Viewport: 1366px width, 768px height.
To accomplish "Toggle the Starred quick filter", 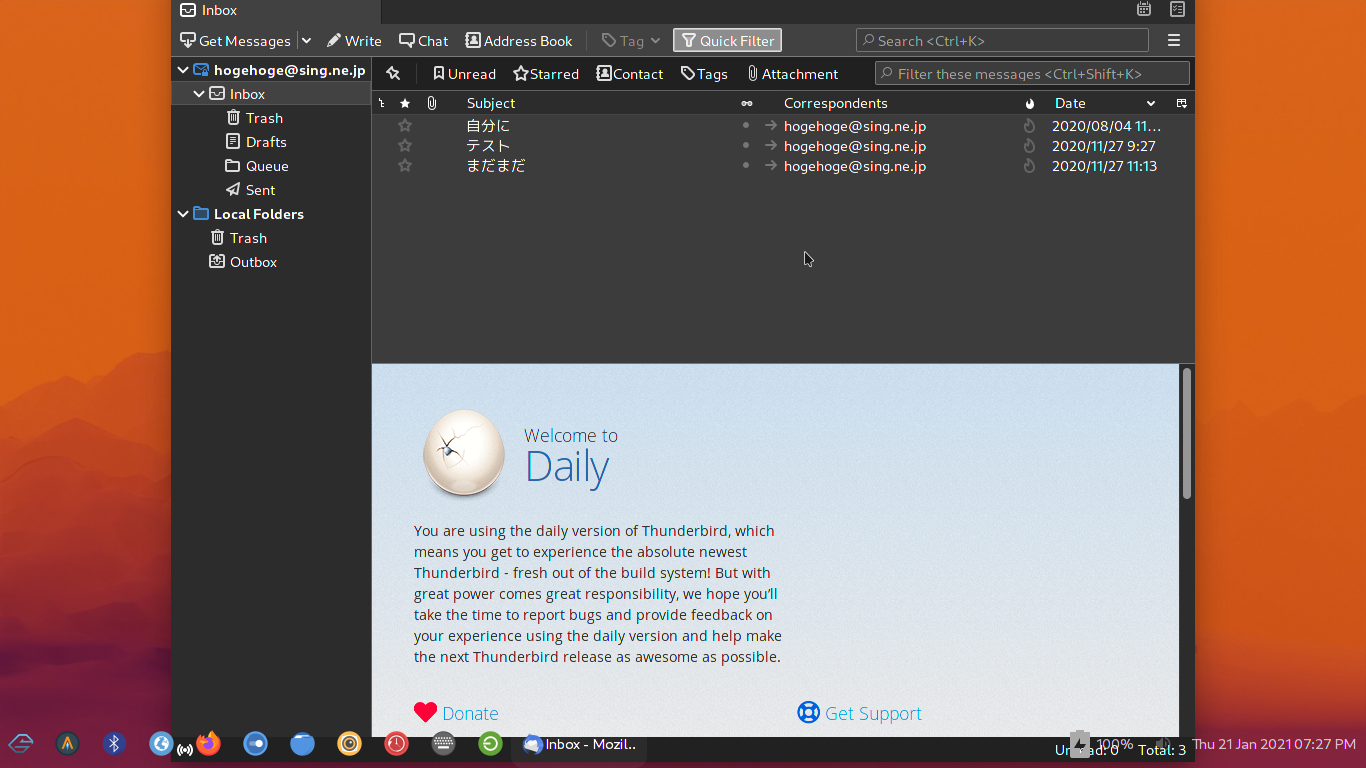I will coord(546,74).
